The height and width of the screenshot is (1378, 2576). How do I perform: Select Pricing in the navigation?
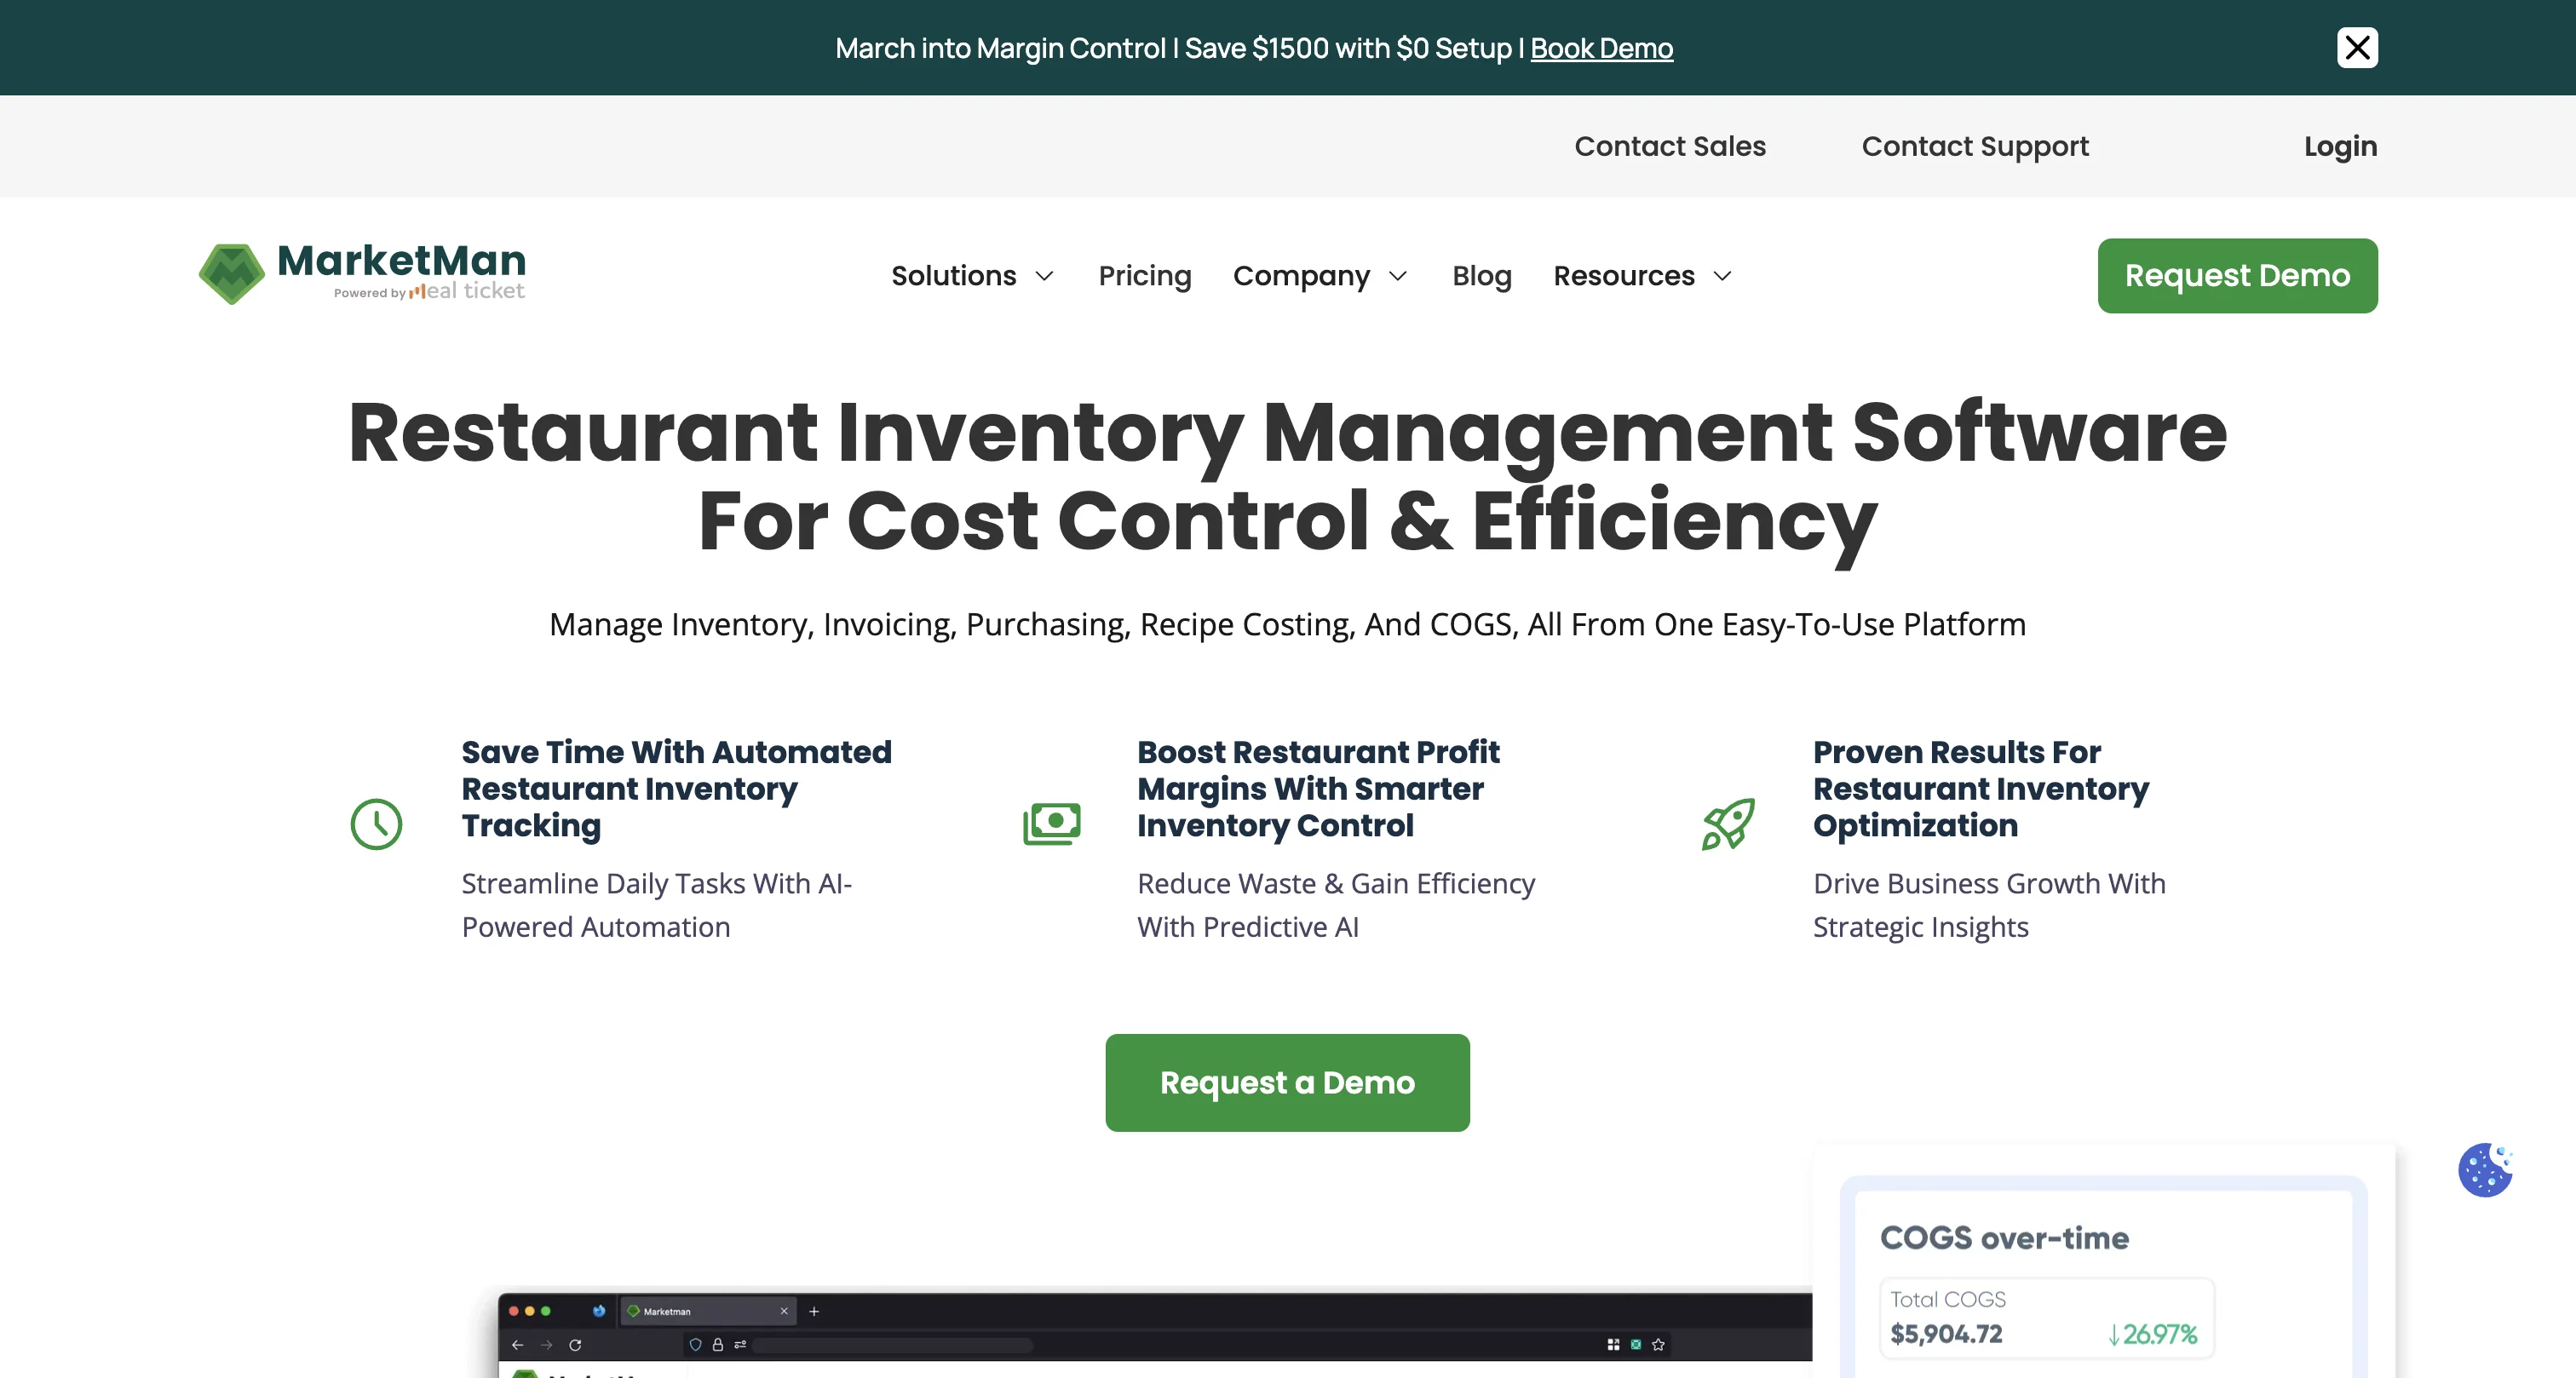click(x=1145, y=276)
